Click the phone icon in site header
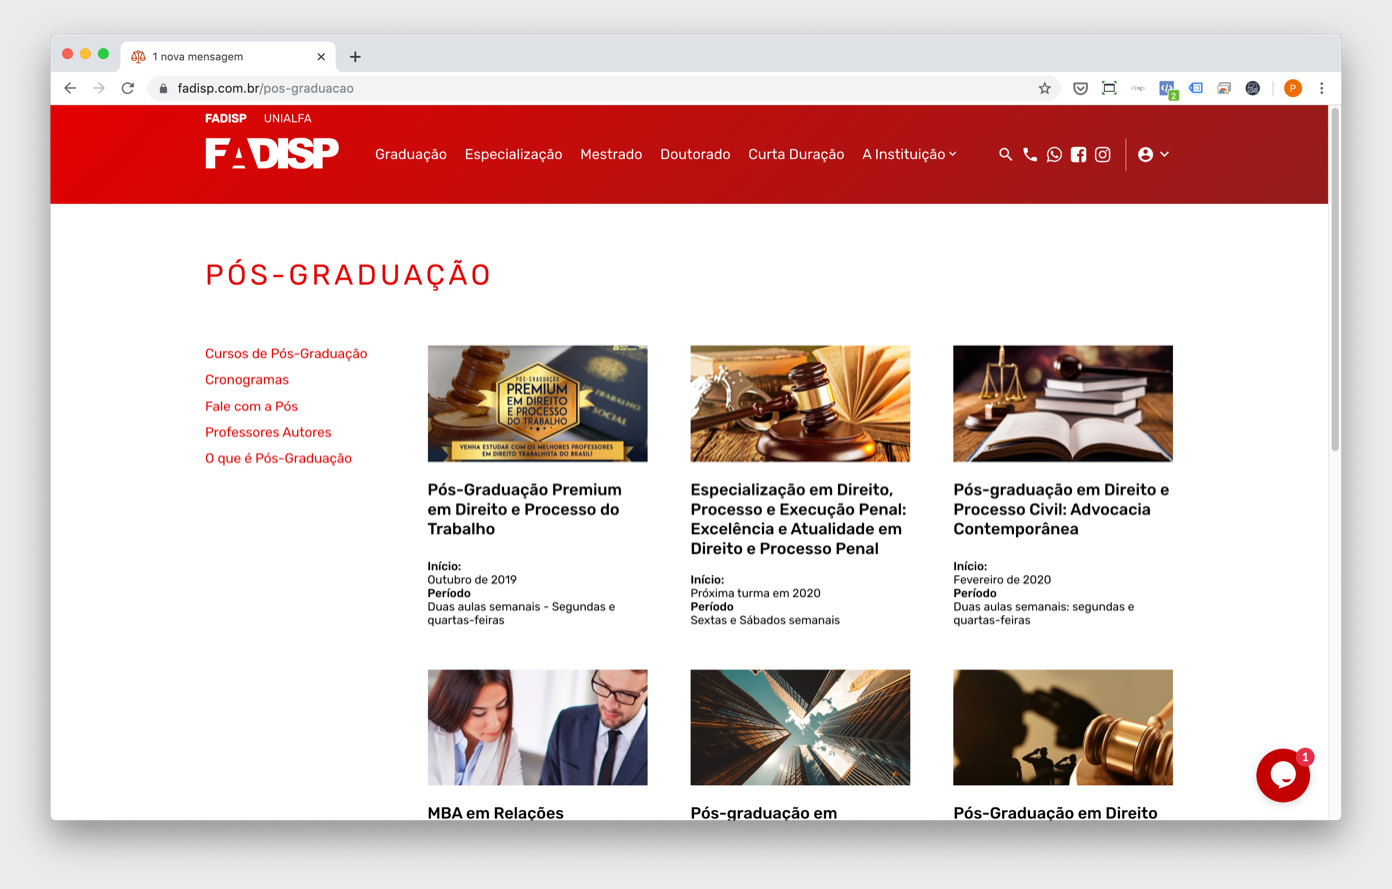This screenshot has width=1392, height=889. [x=1030, y=154]
